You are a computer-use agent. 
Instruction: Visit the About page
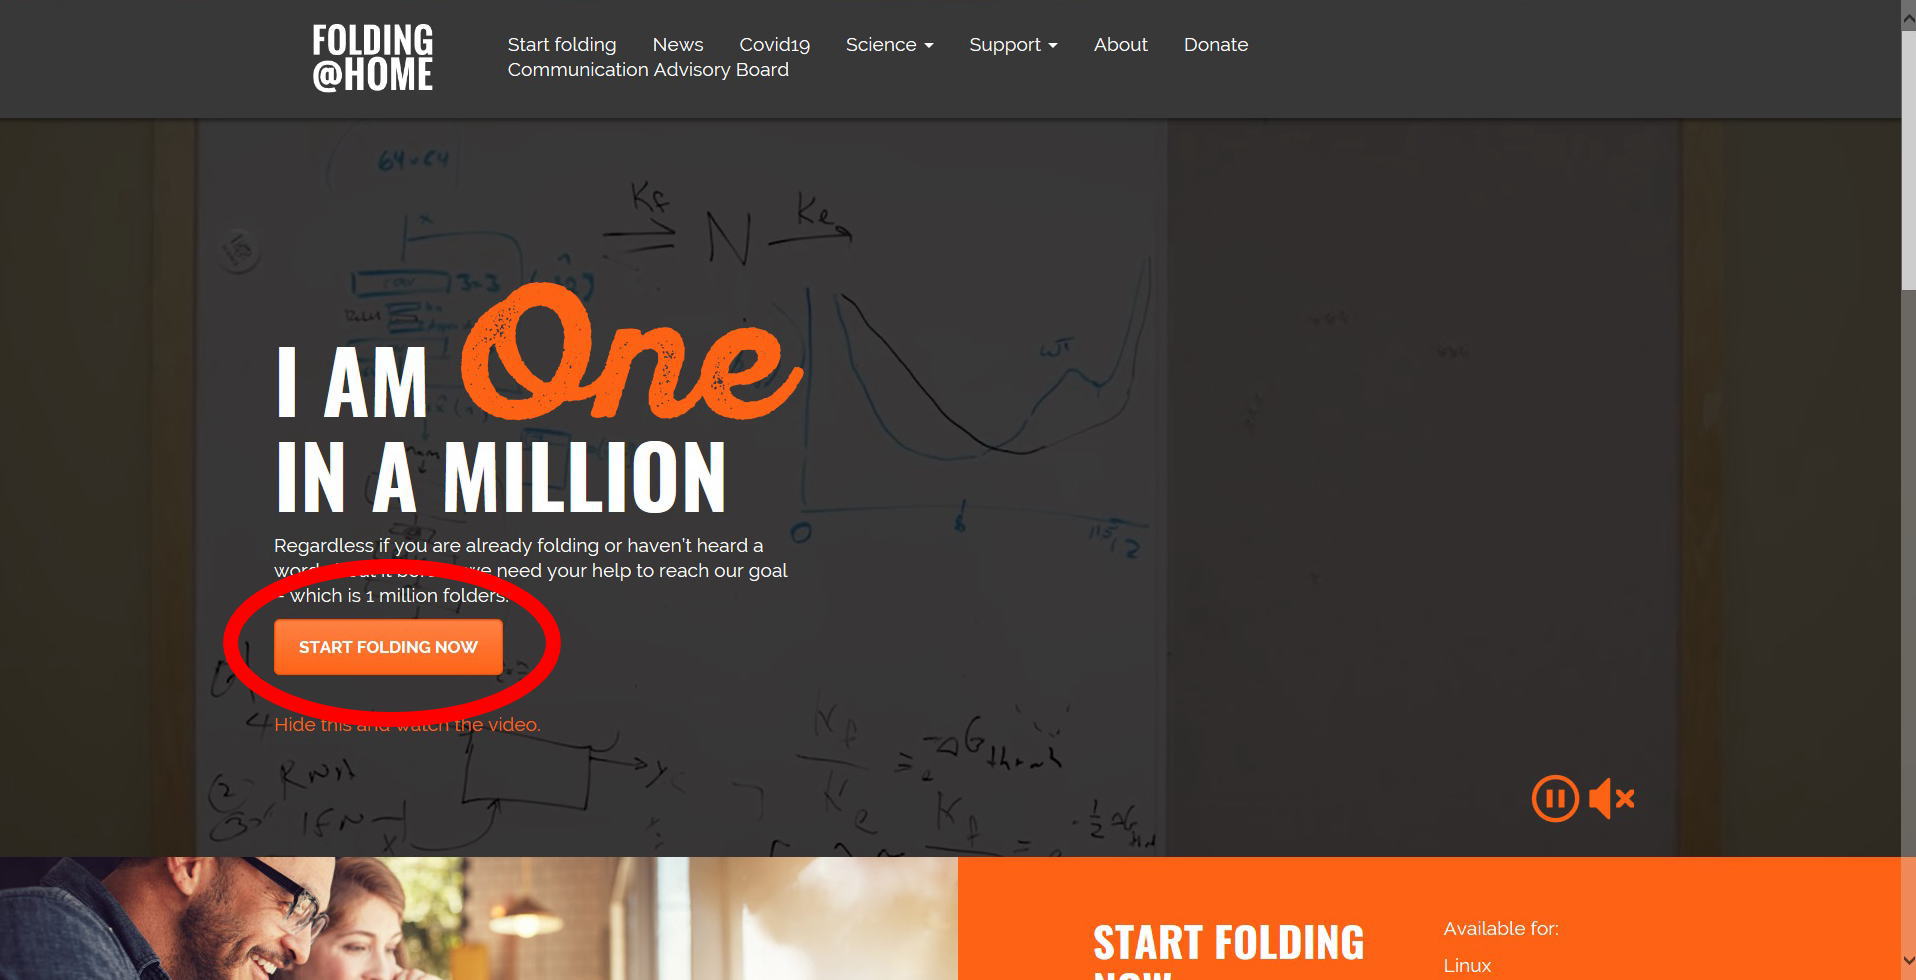pos(1120,44)
